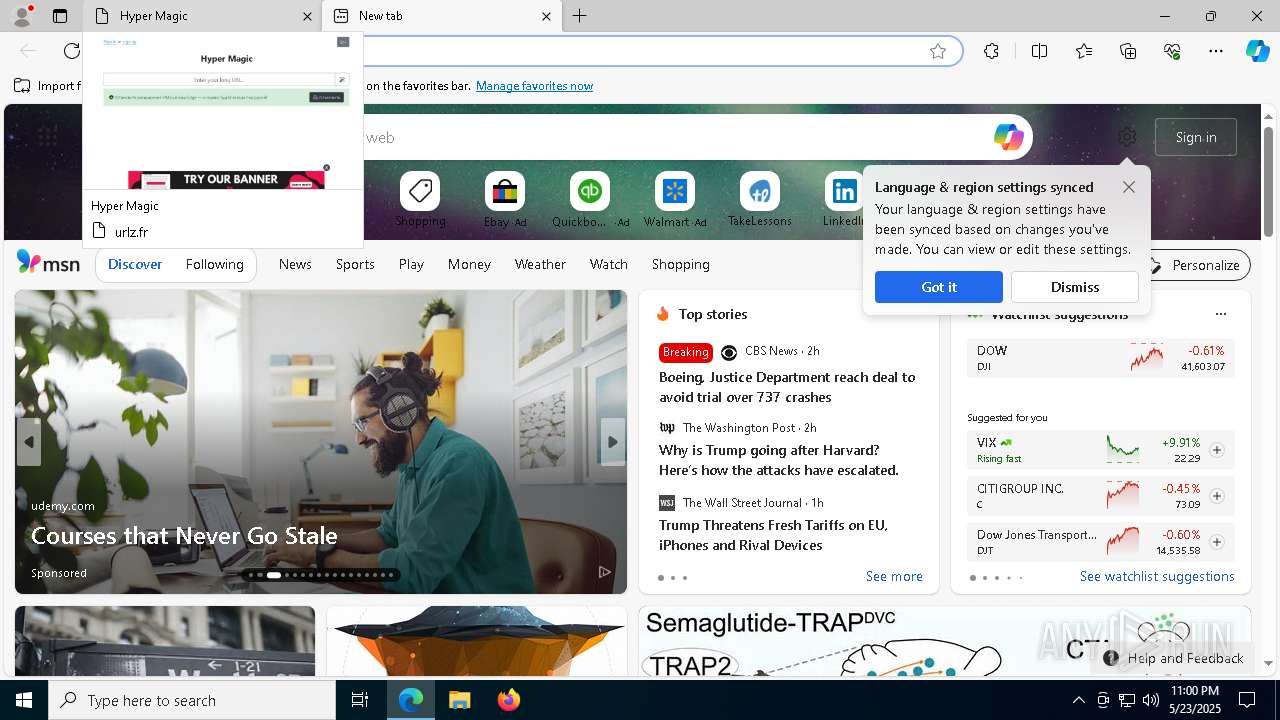
Task: Open watchlist card more options ellipsis
Action: click(x=1220, y=314)
